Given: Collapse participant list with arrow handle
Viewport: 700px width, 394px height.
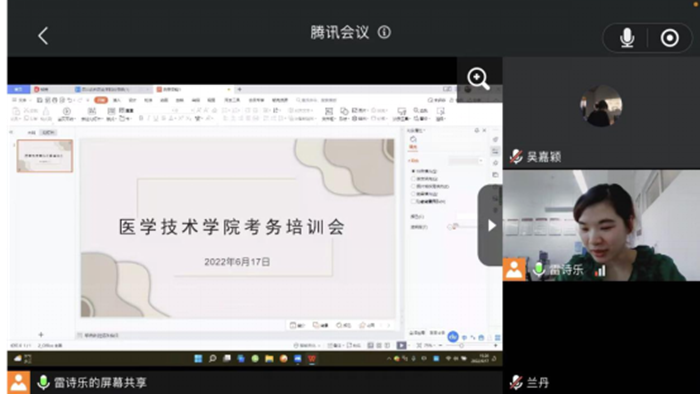Looking at the screenshot, I should pos(490,225).
